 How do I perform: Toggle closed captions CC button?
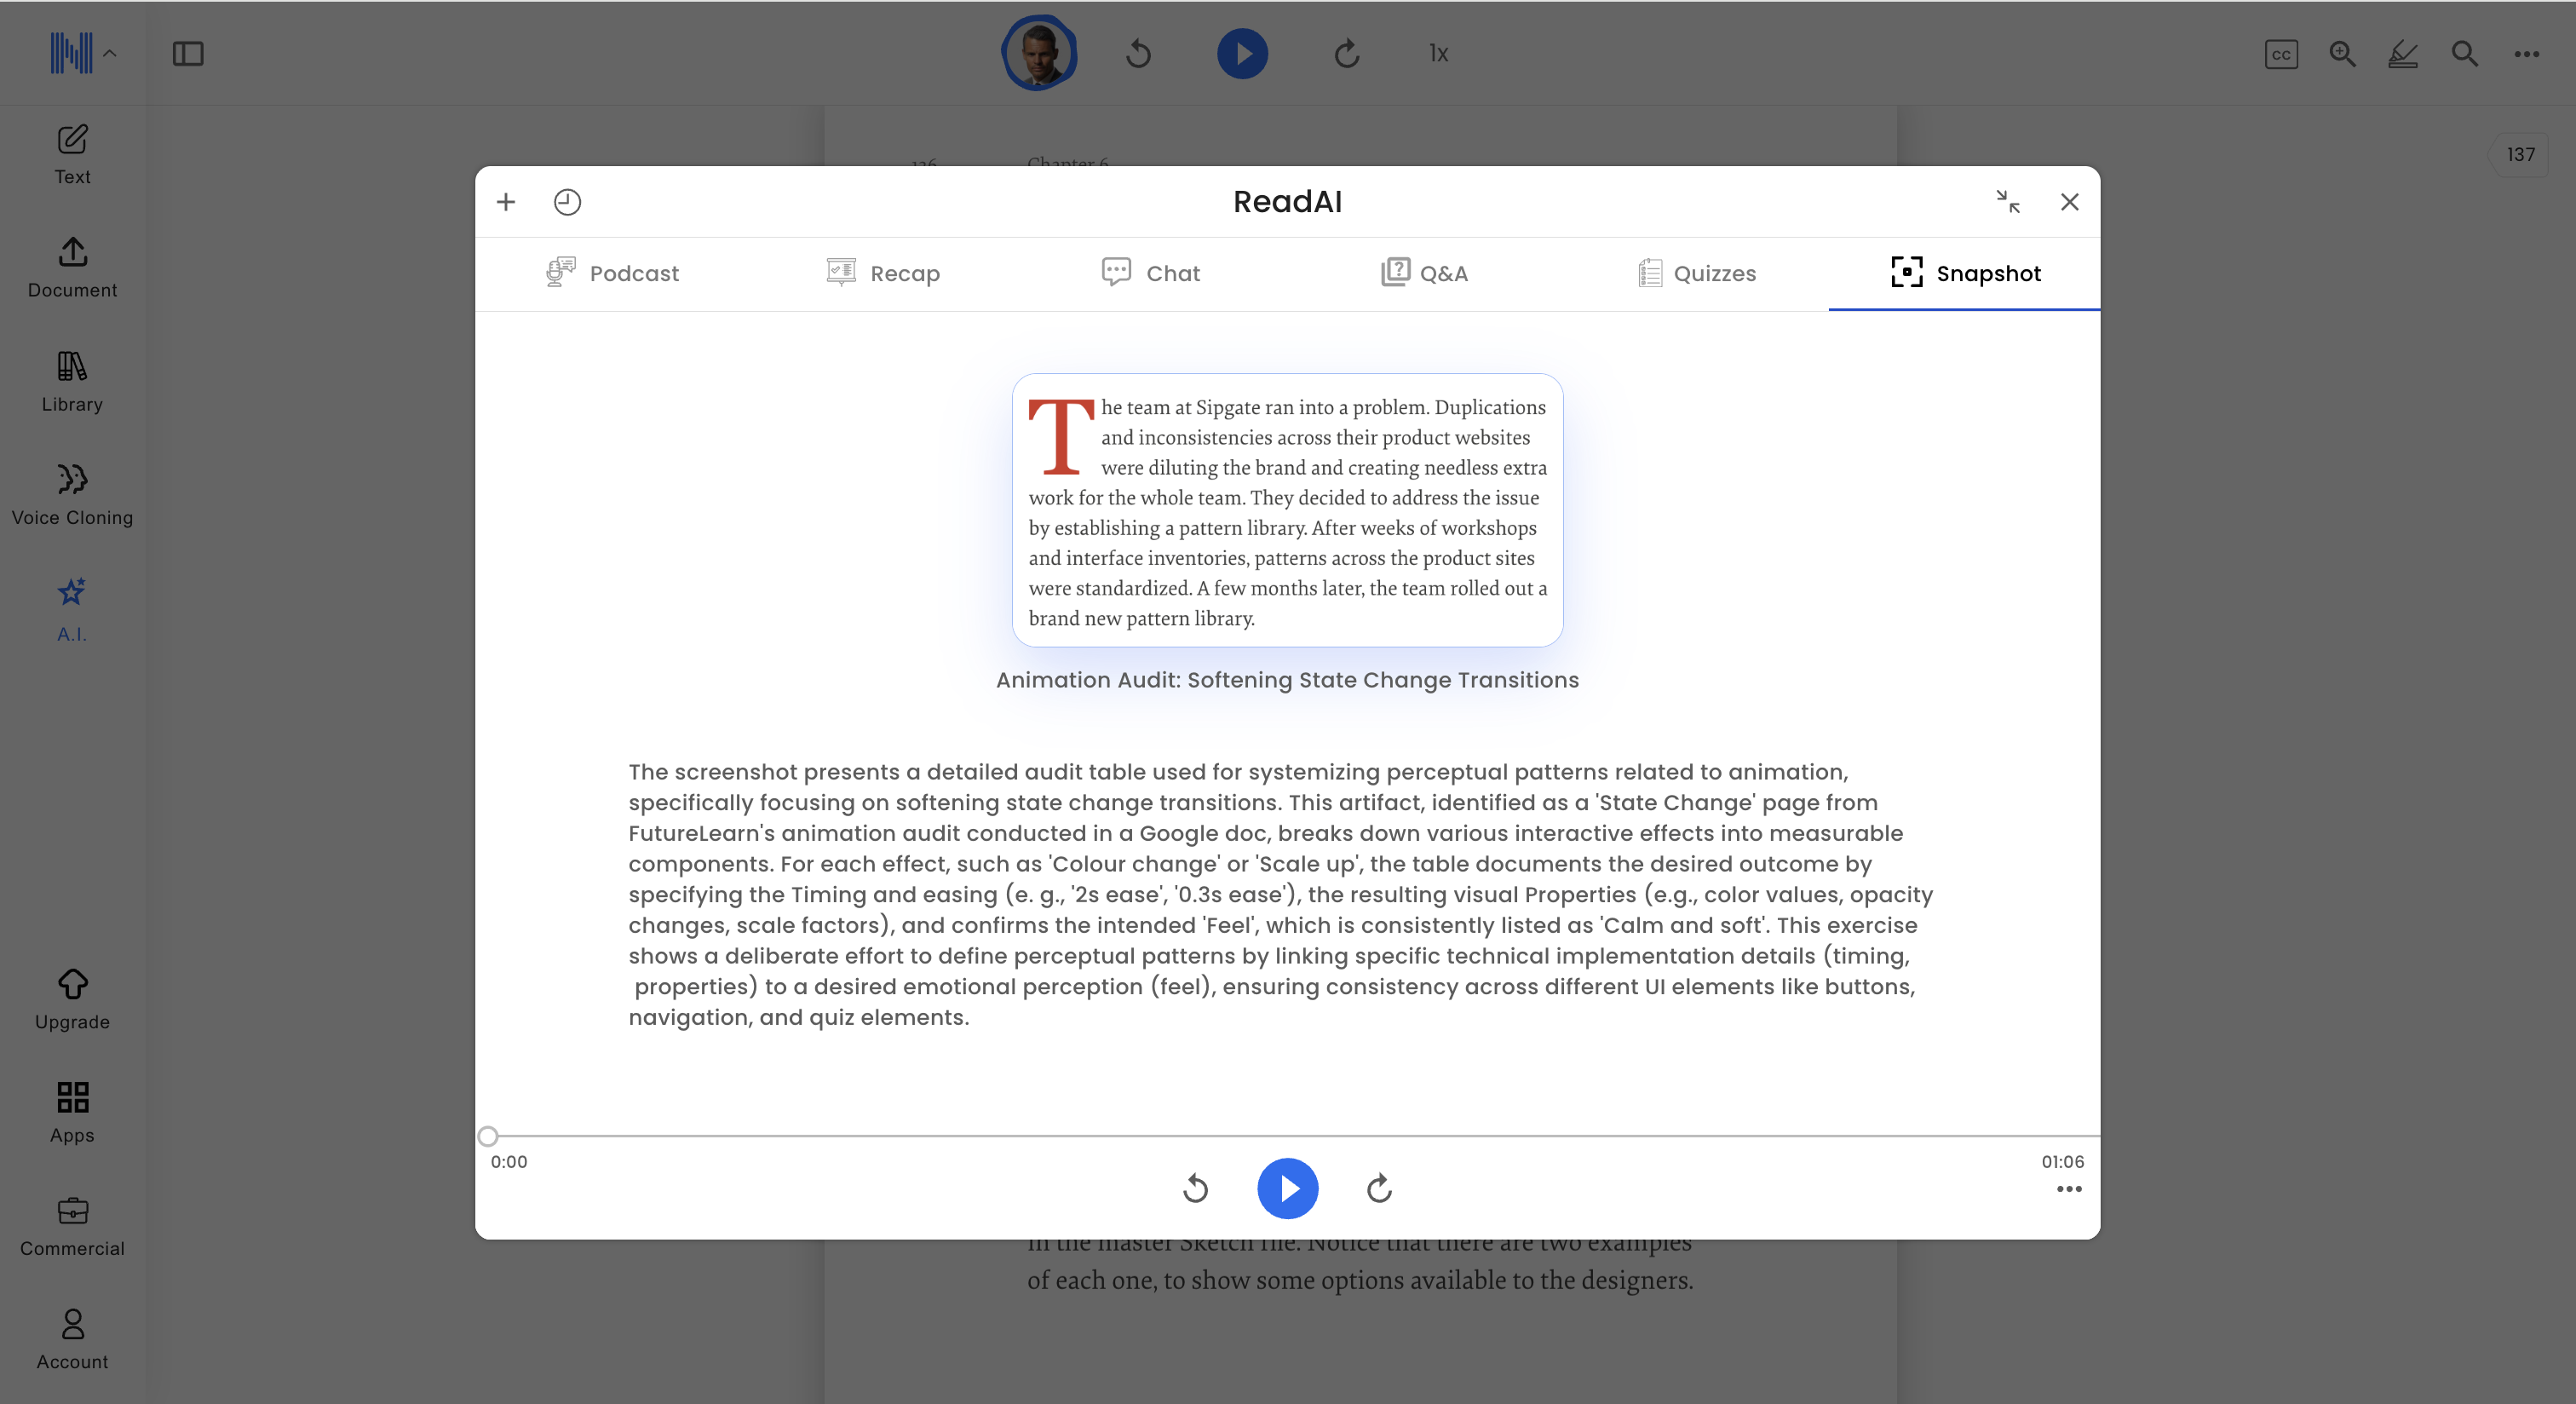click(2281, 54)
